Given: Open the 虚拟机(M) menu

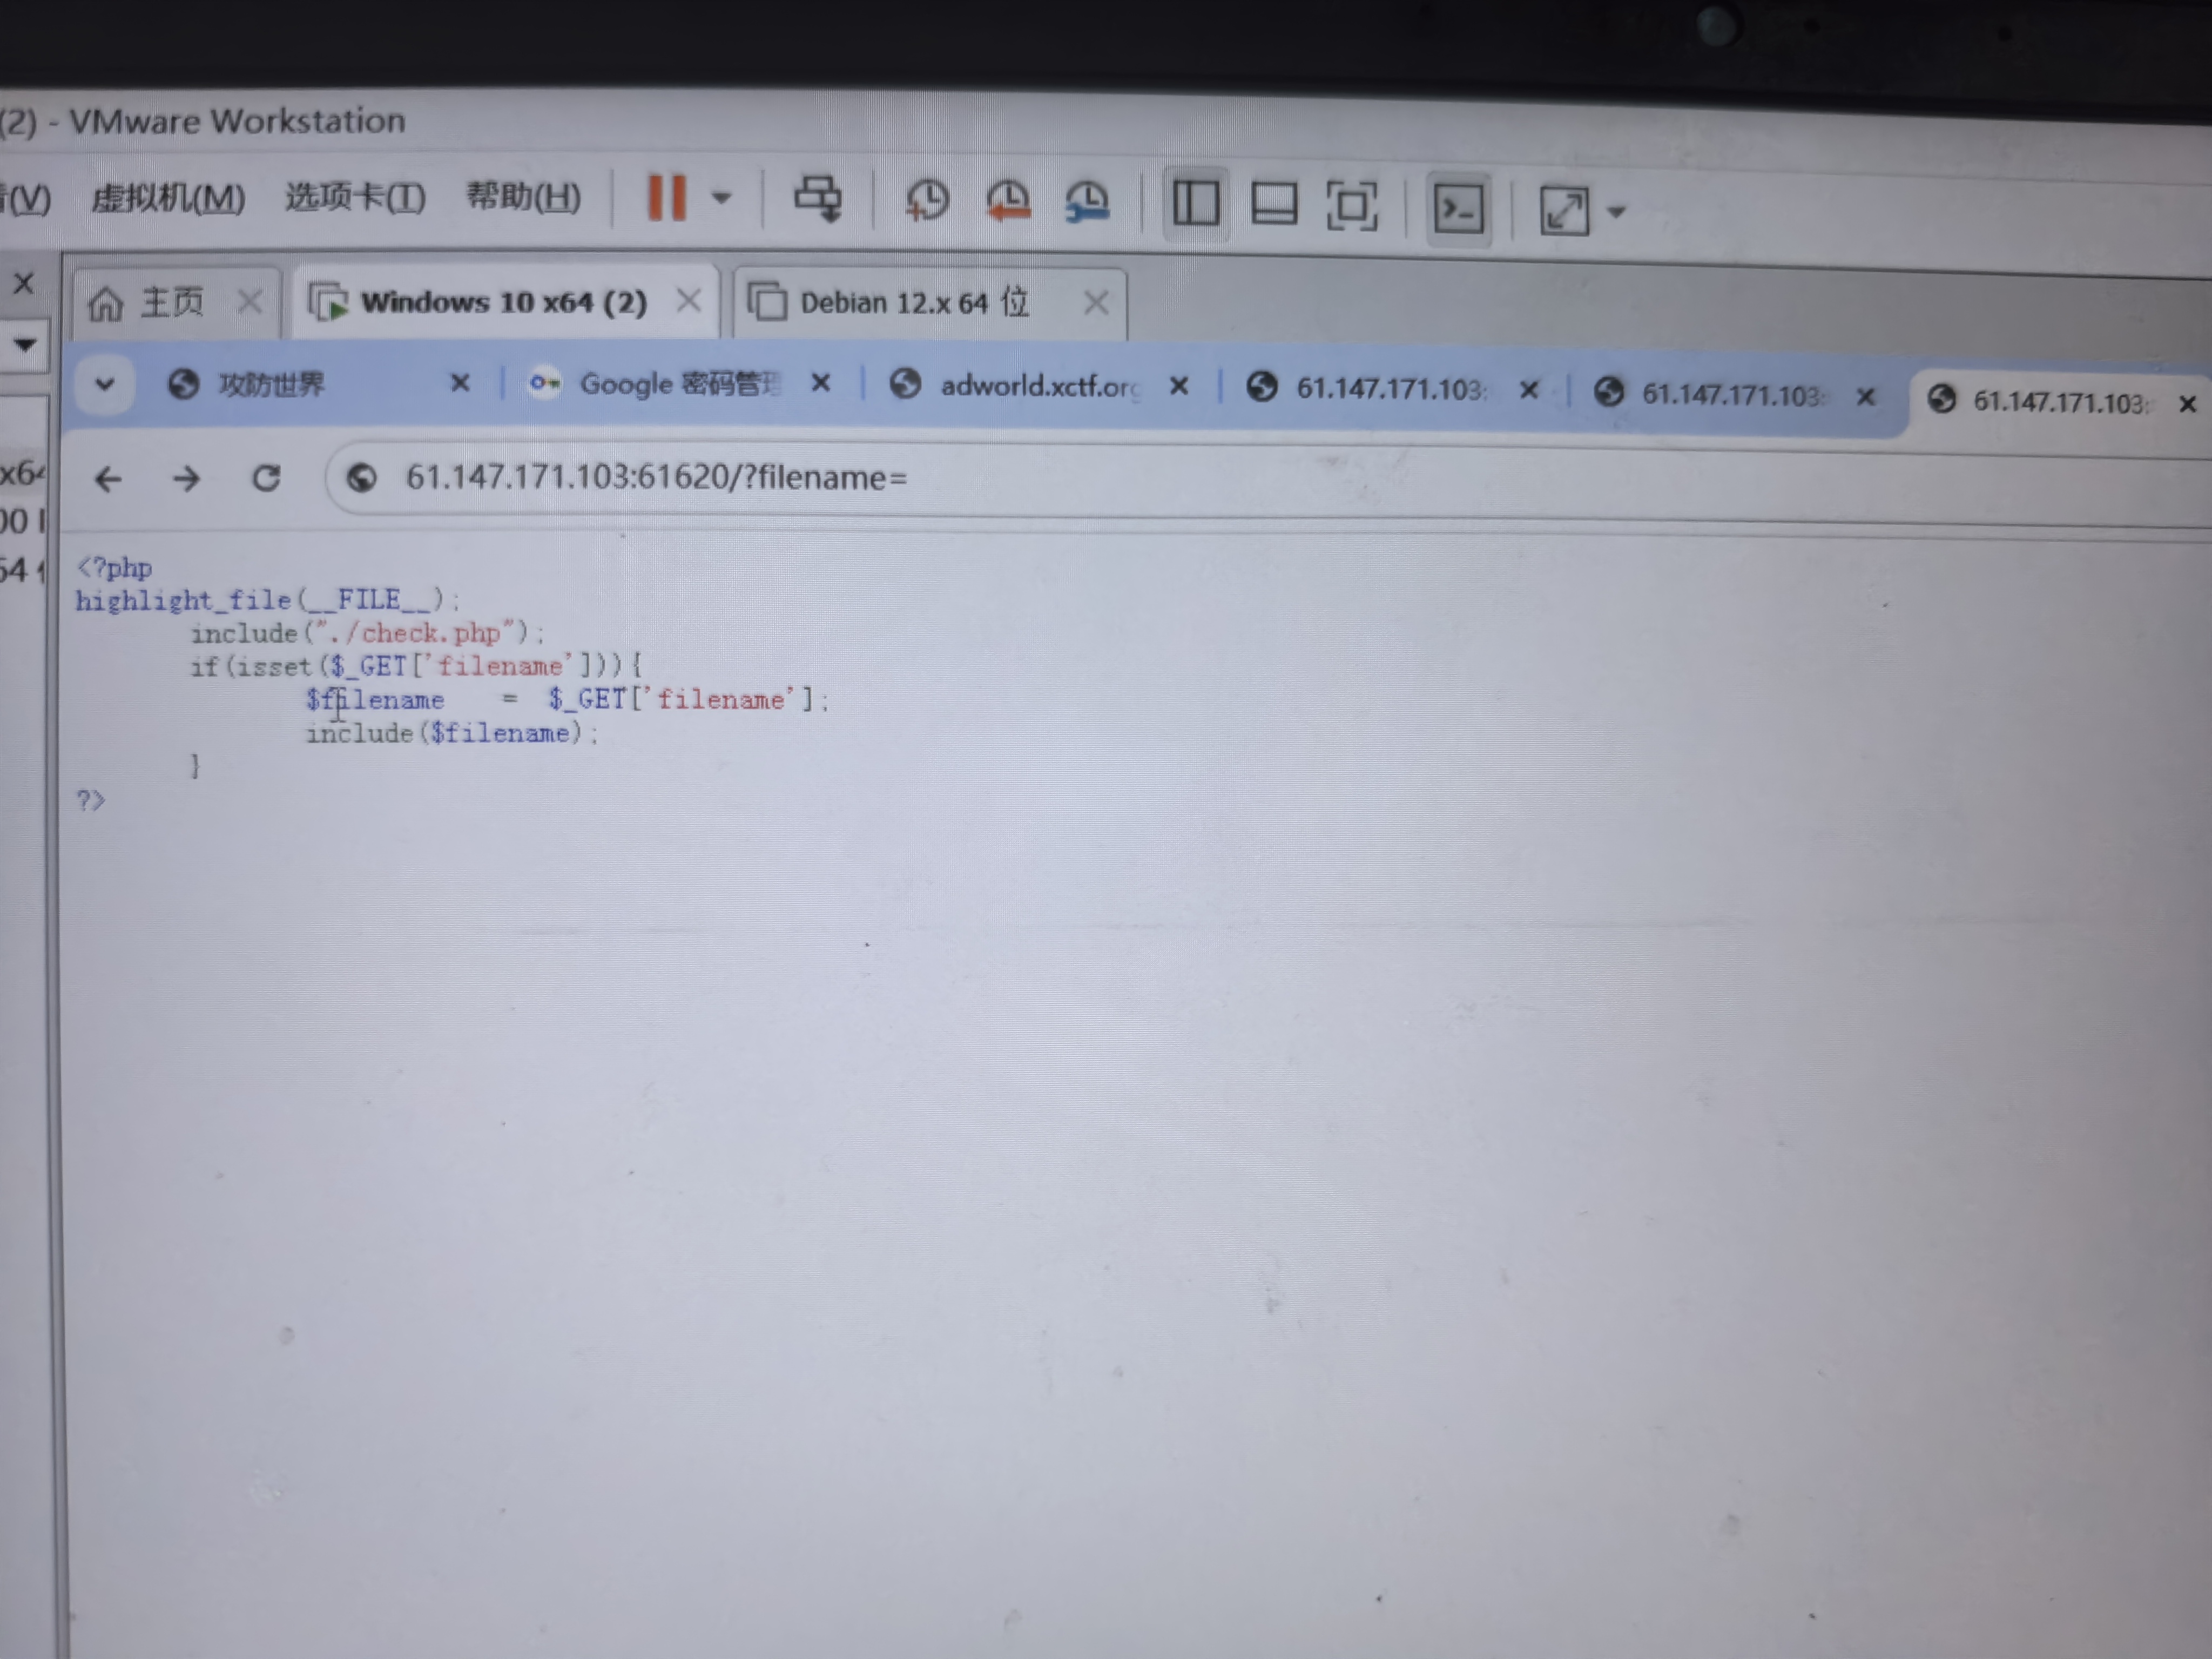Looking at the screenshot, I should [168, 197].
